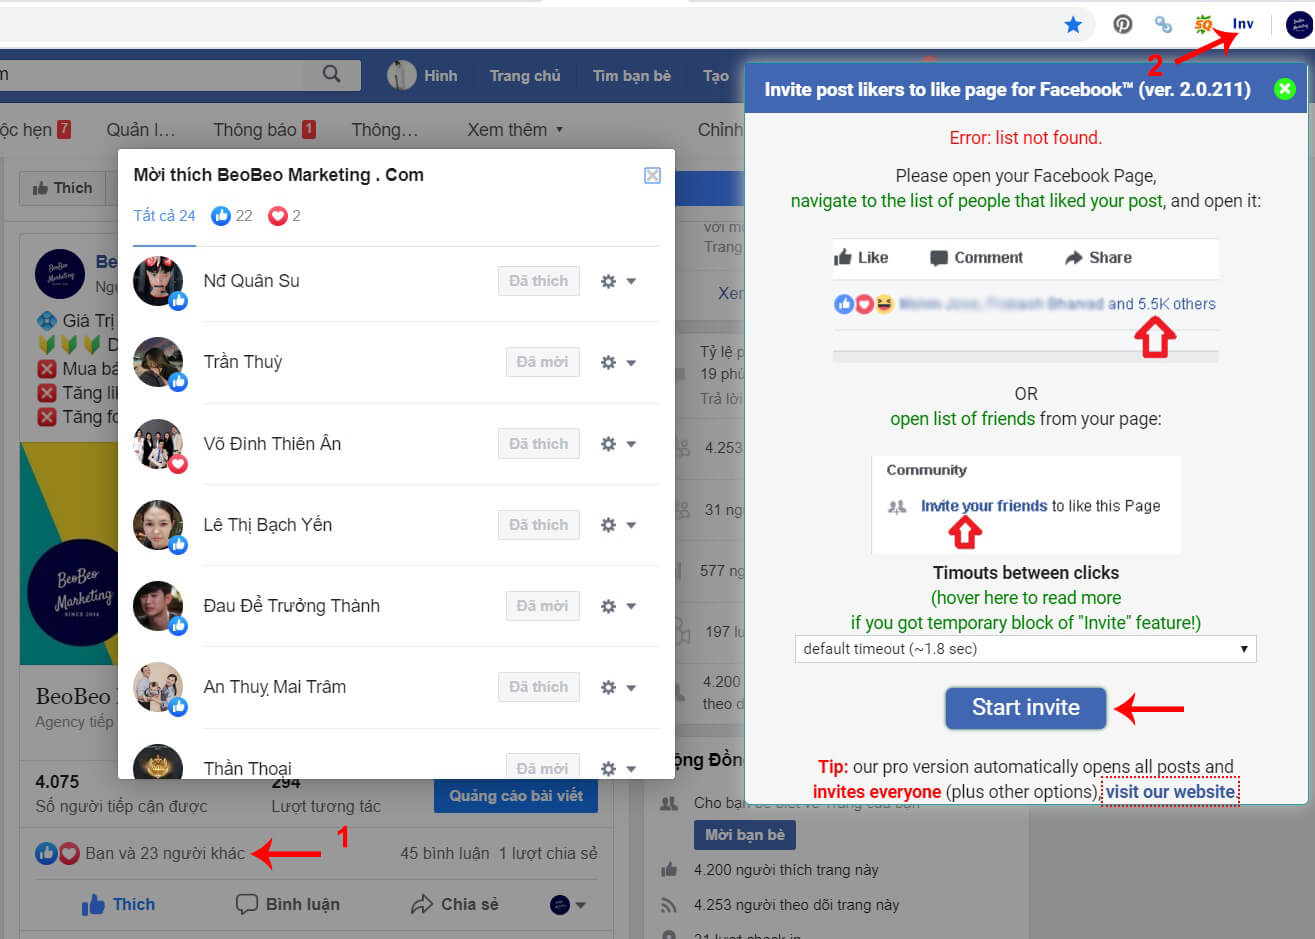Open the reaction emoji selector beside Chia sẻ
The image size is (1315, 939).
tap(559, 904)
